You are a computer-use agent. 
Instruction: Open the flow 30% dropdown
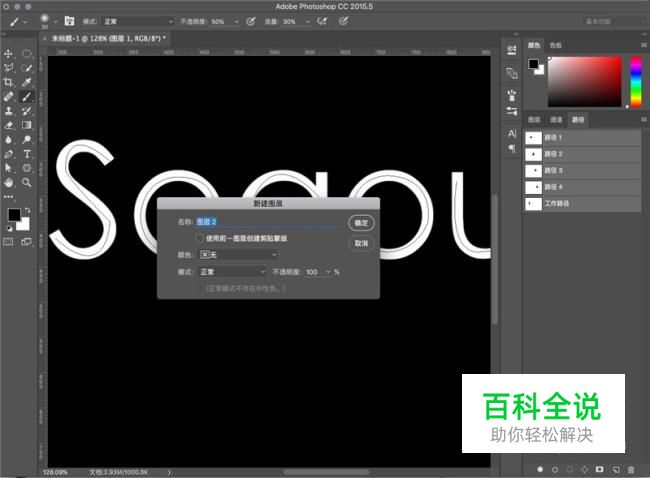click(x=308, y=22)
